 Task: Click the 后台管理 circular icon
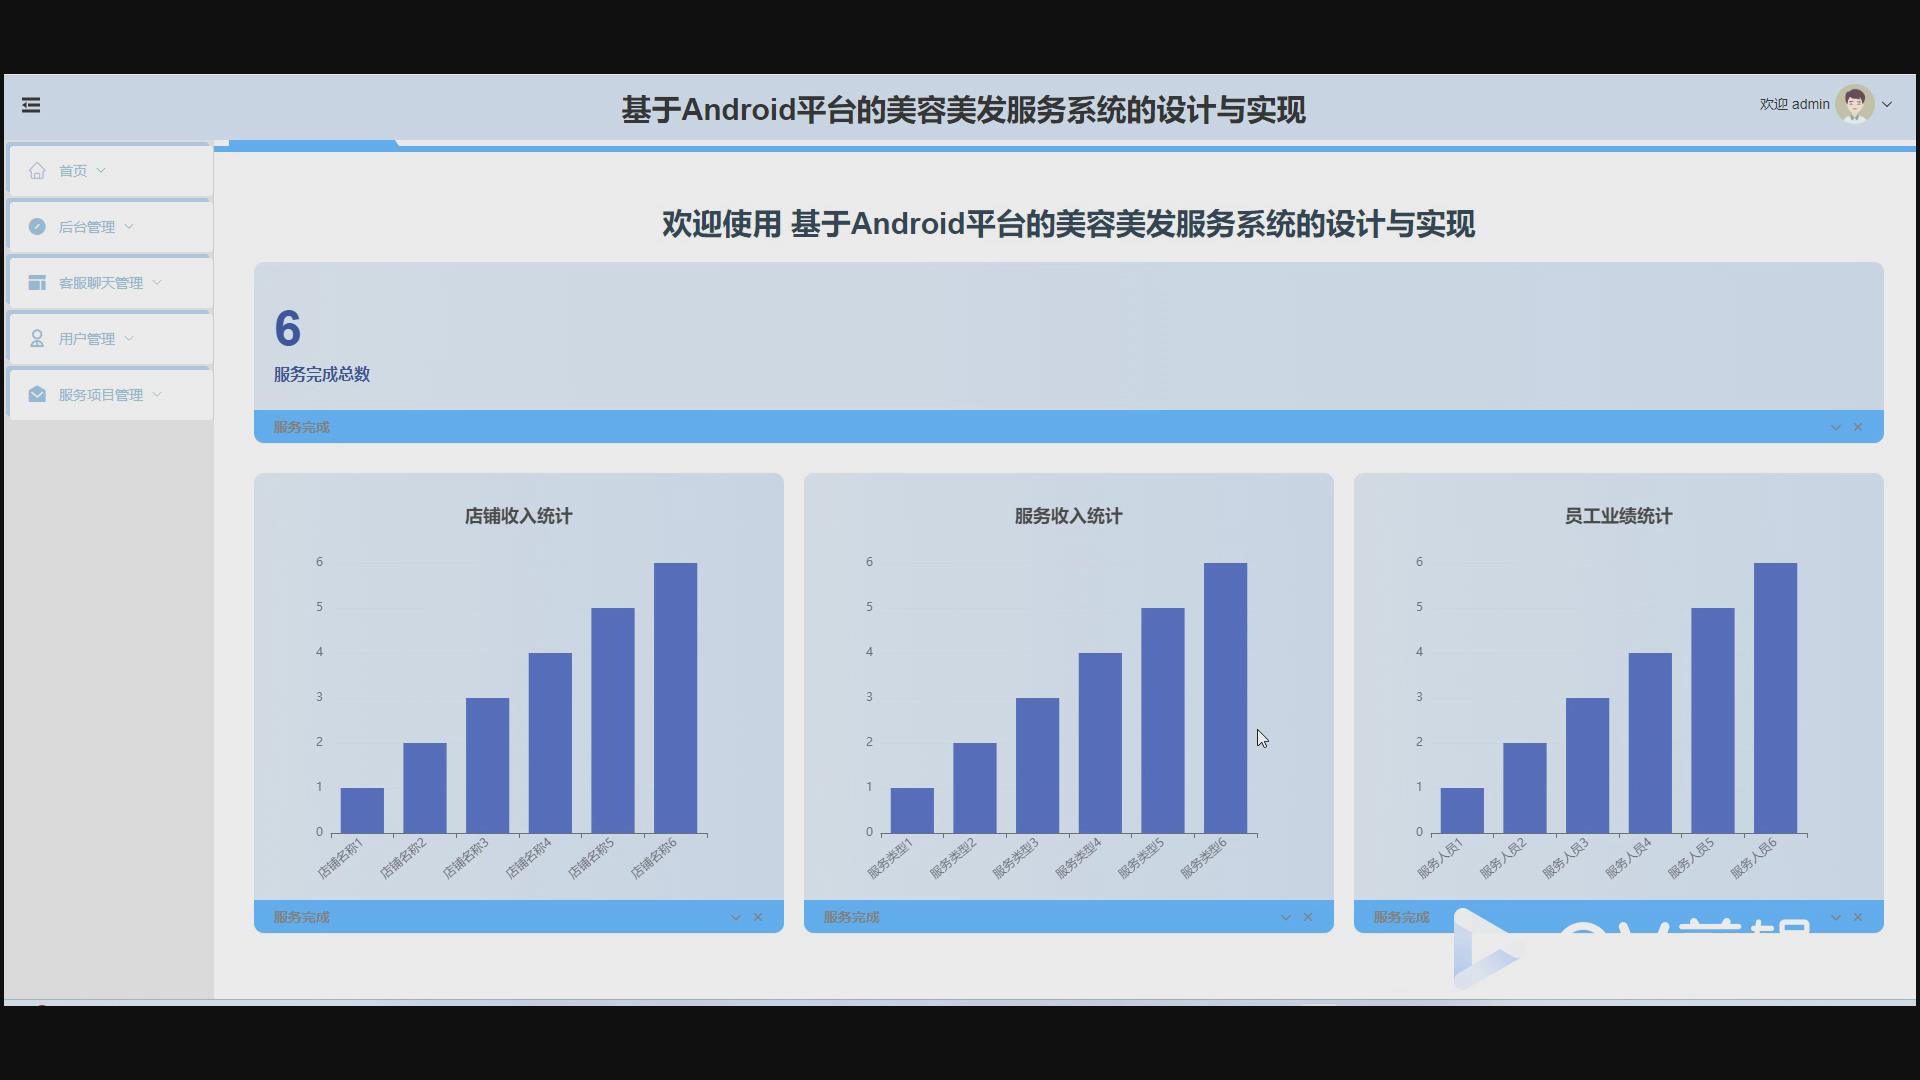37,226
